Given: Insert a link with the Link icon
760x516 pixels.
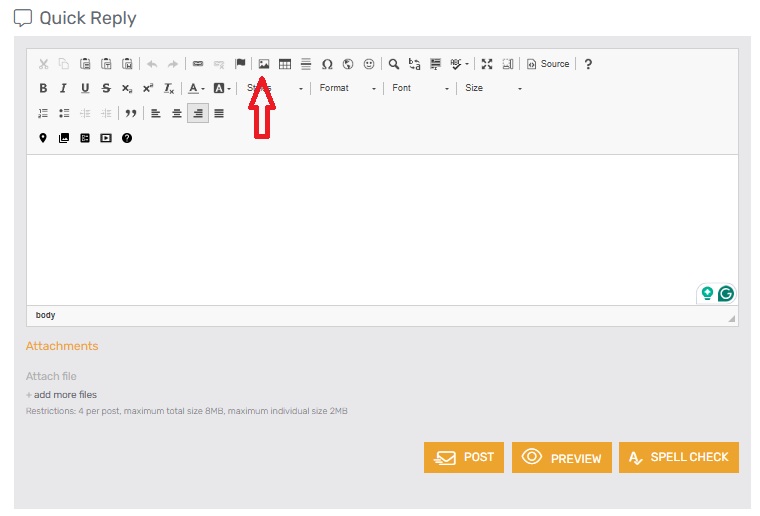Looking at the screenshot, I should (x=198, y=64).
